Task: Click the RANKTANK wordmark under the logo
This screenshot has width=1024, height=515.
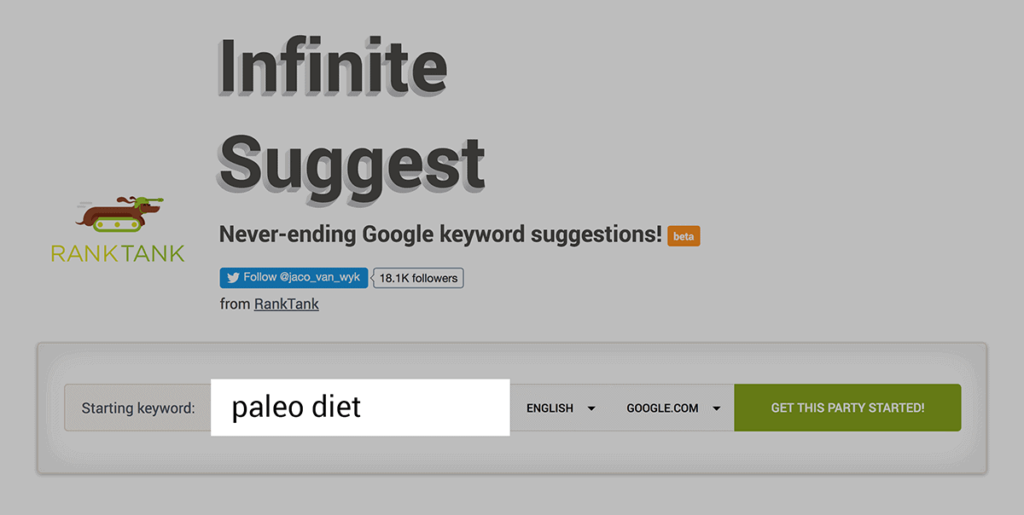Action: [x=118, y=253]
